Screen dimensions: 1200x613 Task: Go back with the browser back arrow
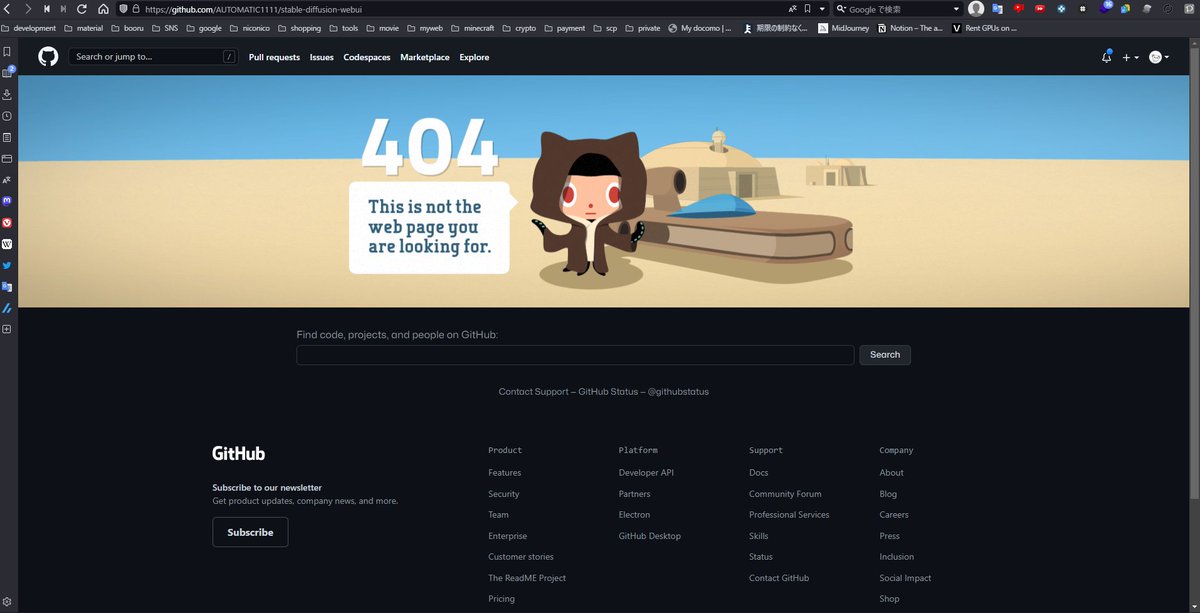tap(8, 9)
